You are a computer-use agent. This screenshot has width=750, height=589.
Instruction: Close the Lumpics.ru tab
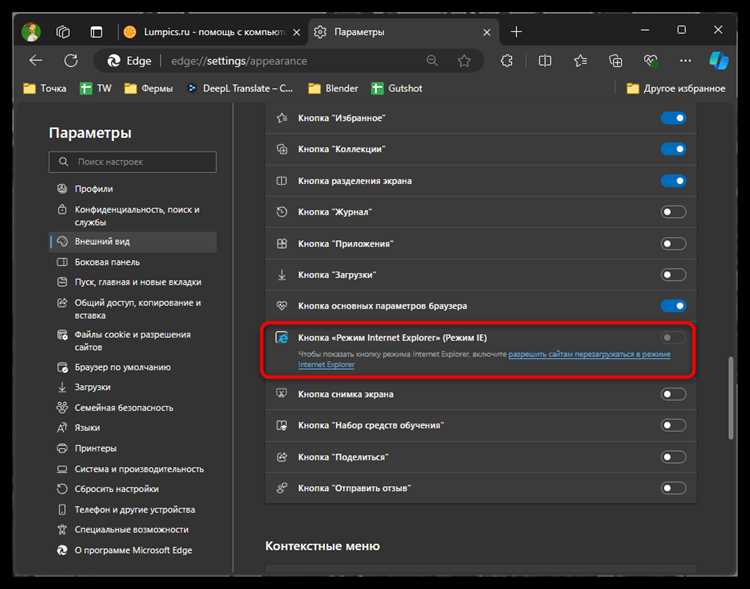click(297, 32)
